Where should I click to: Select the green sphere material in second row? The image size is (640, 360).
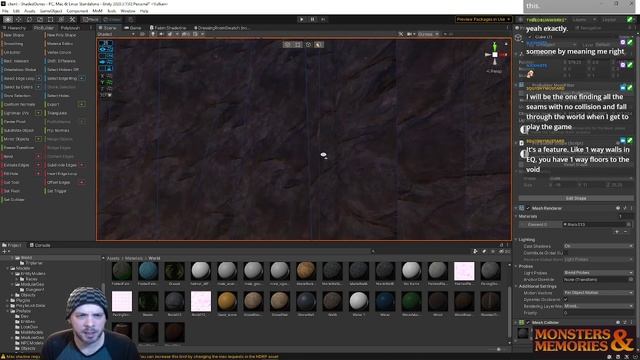[411, 301]
